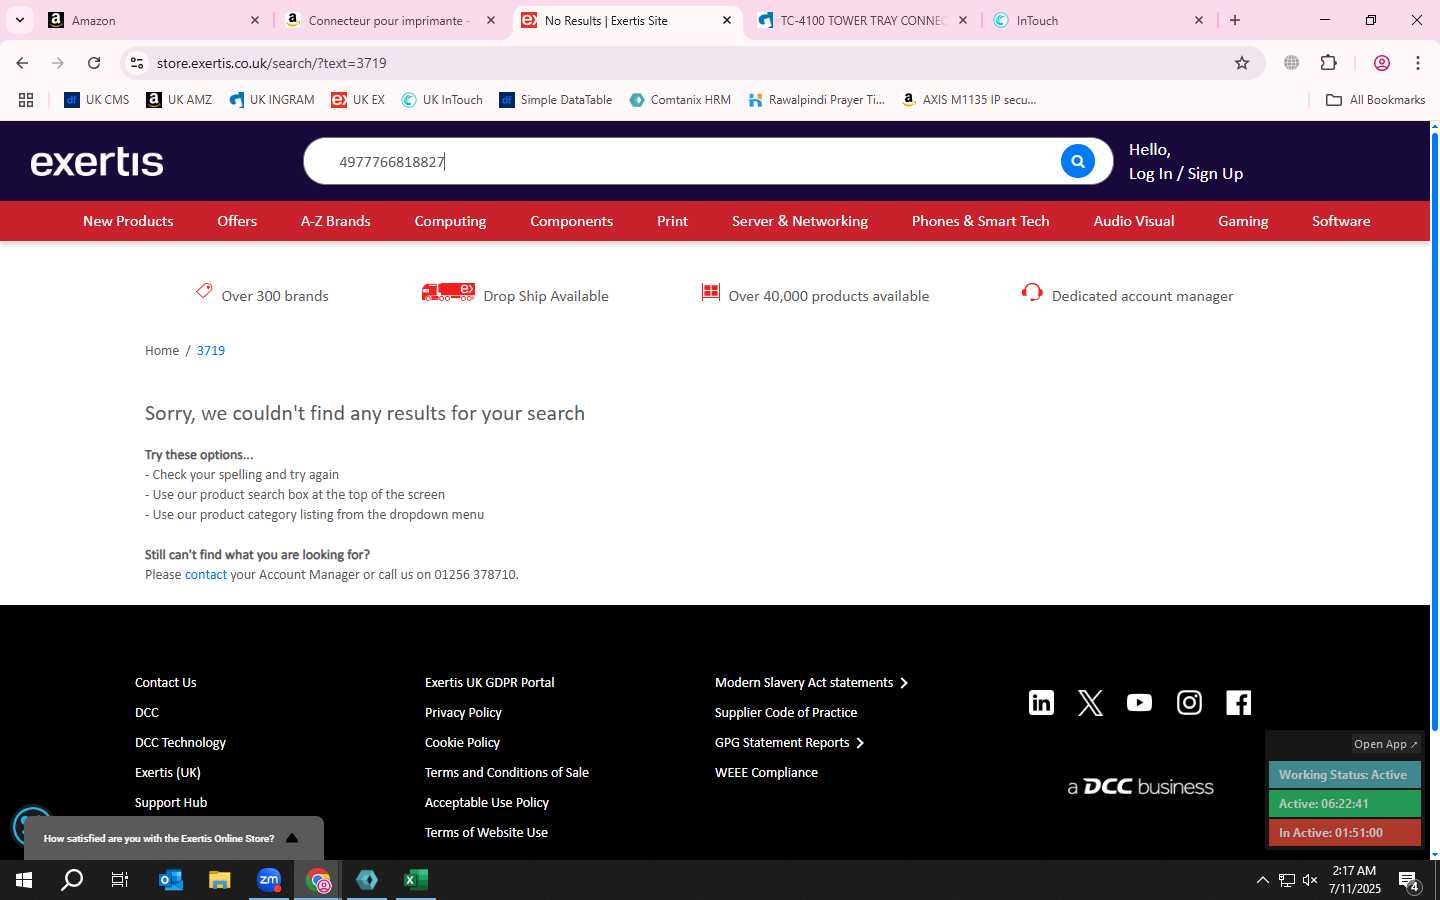Expand Modern Slavery Act statements chevron
The width and height of the screenshot is (1440, 900).
(904, 683)
